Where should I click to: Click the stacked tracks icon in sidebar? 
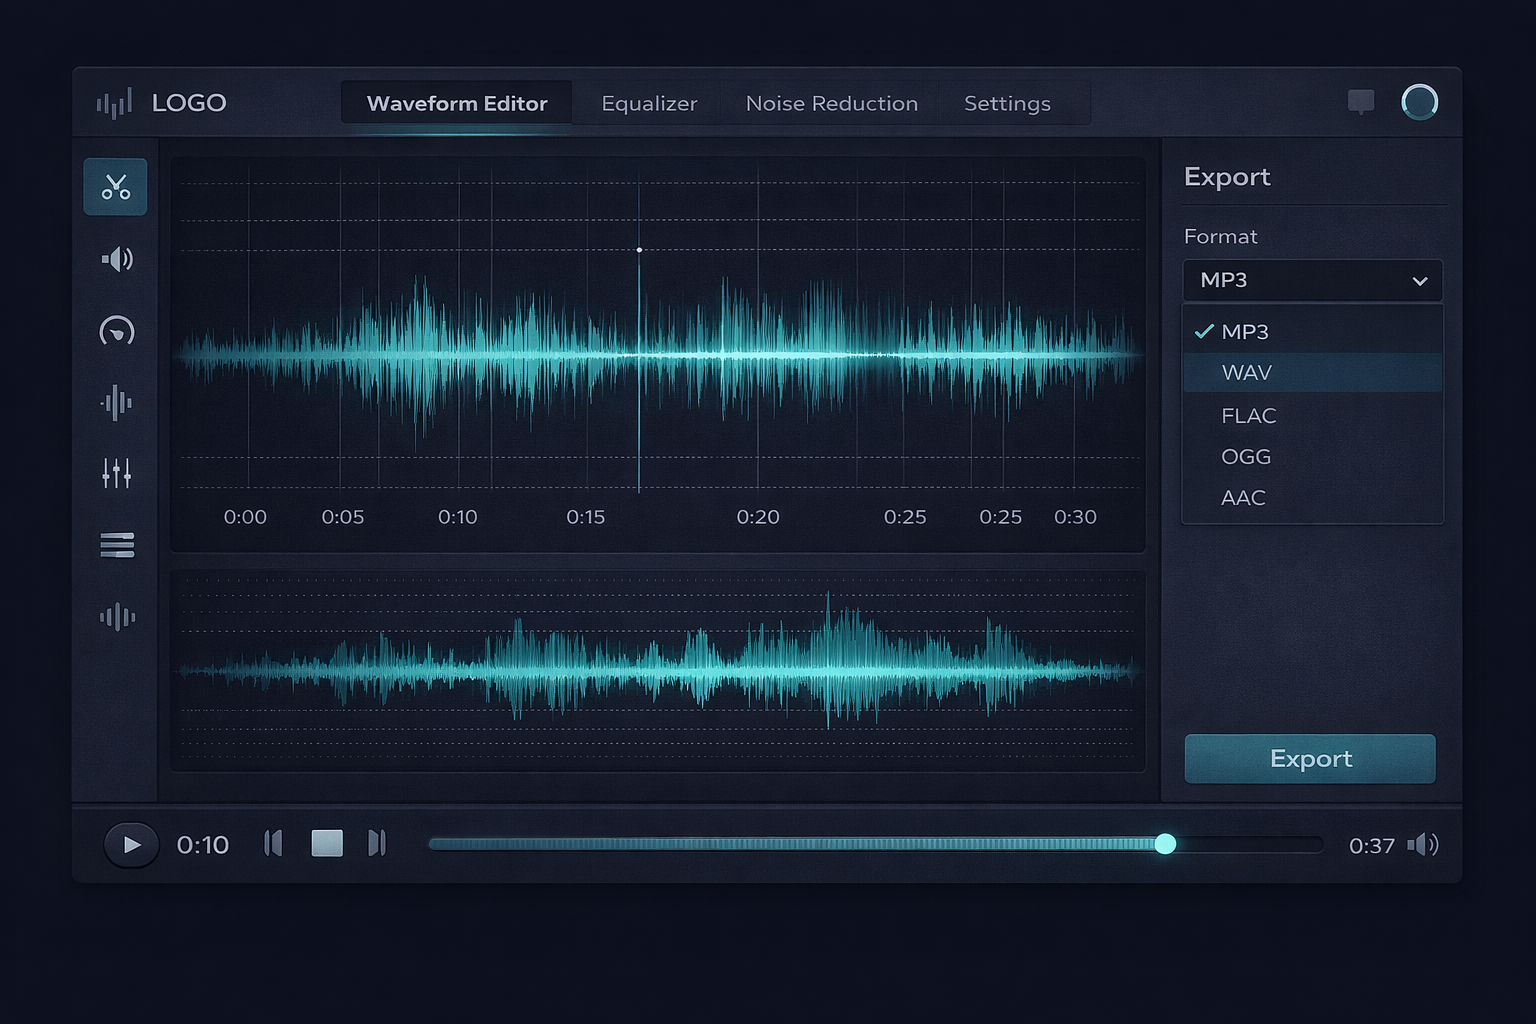[x=117, y=545]
